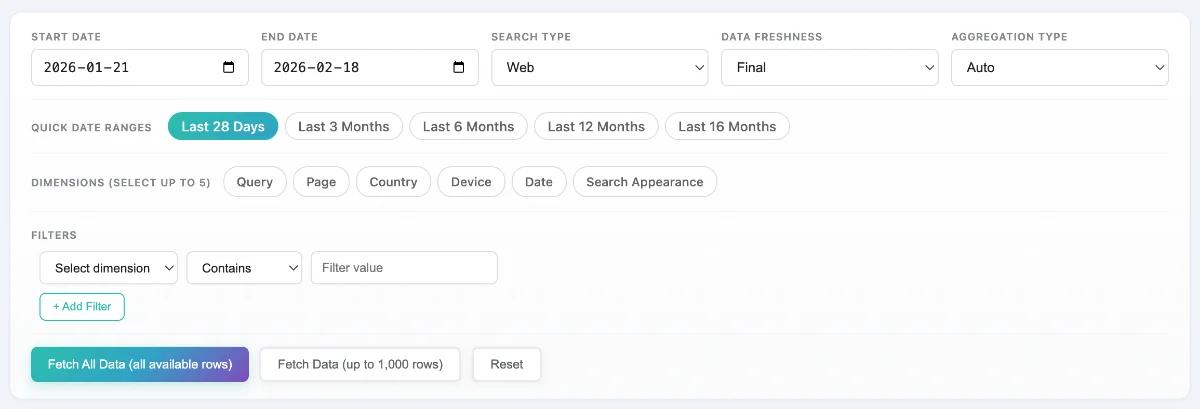The width and height of the screenshot is (1200, 409).
Task: Click into the Filter value field
Action: 404,268
